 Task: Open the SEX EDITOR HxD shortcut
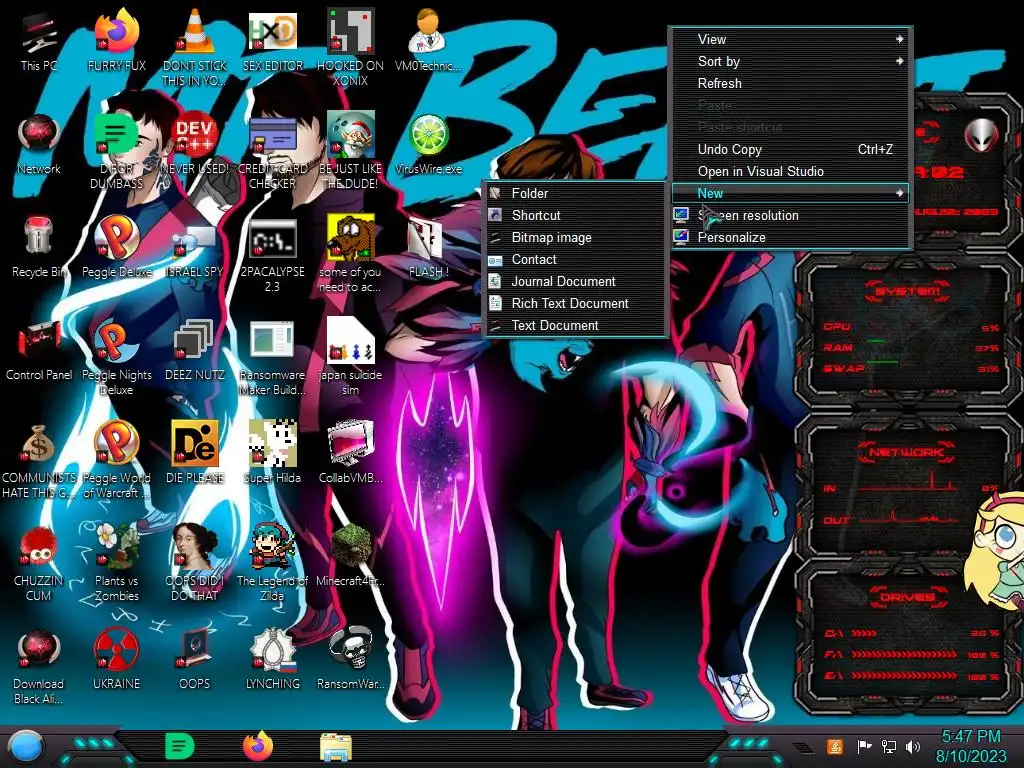click(x=272, y=41)
